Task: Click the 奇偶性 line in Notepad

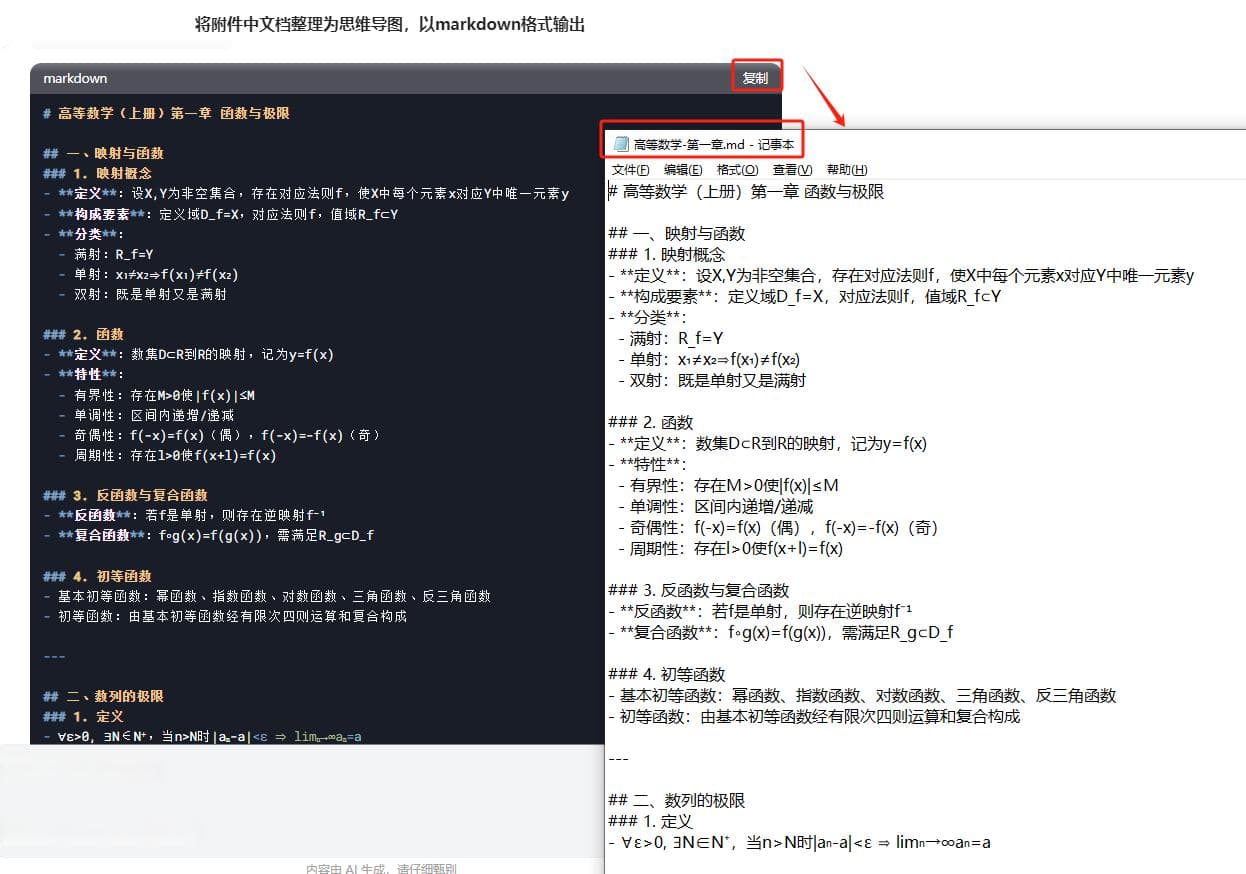Action: [x=778, y=528]
